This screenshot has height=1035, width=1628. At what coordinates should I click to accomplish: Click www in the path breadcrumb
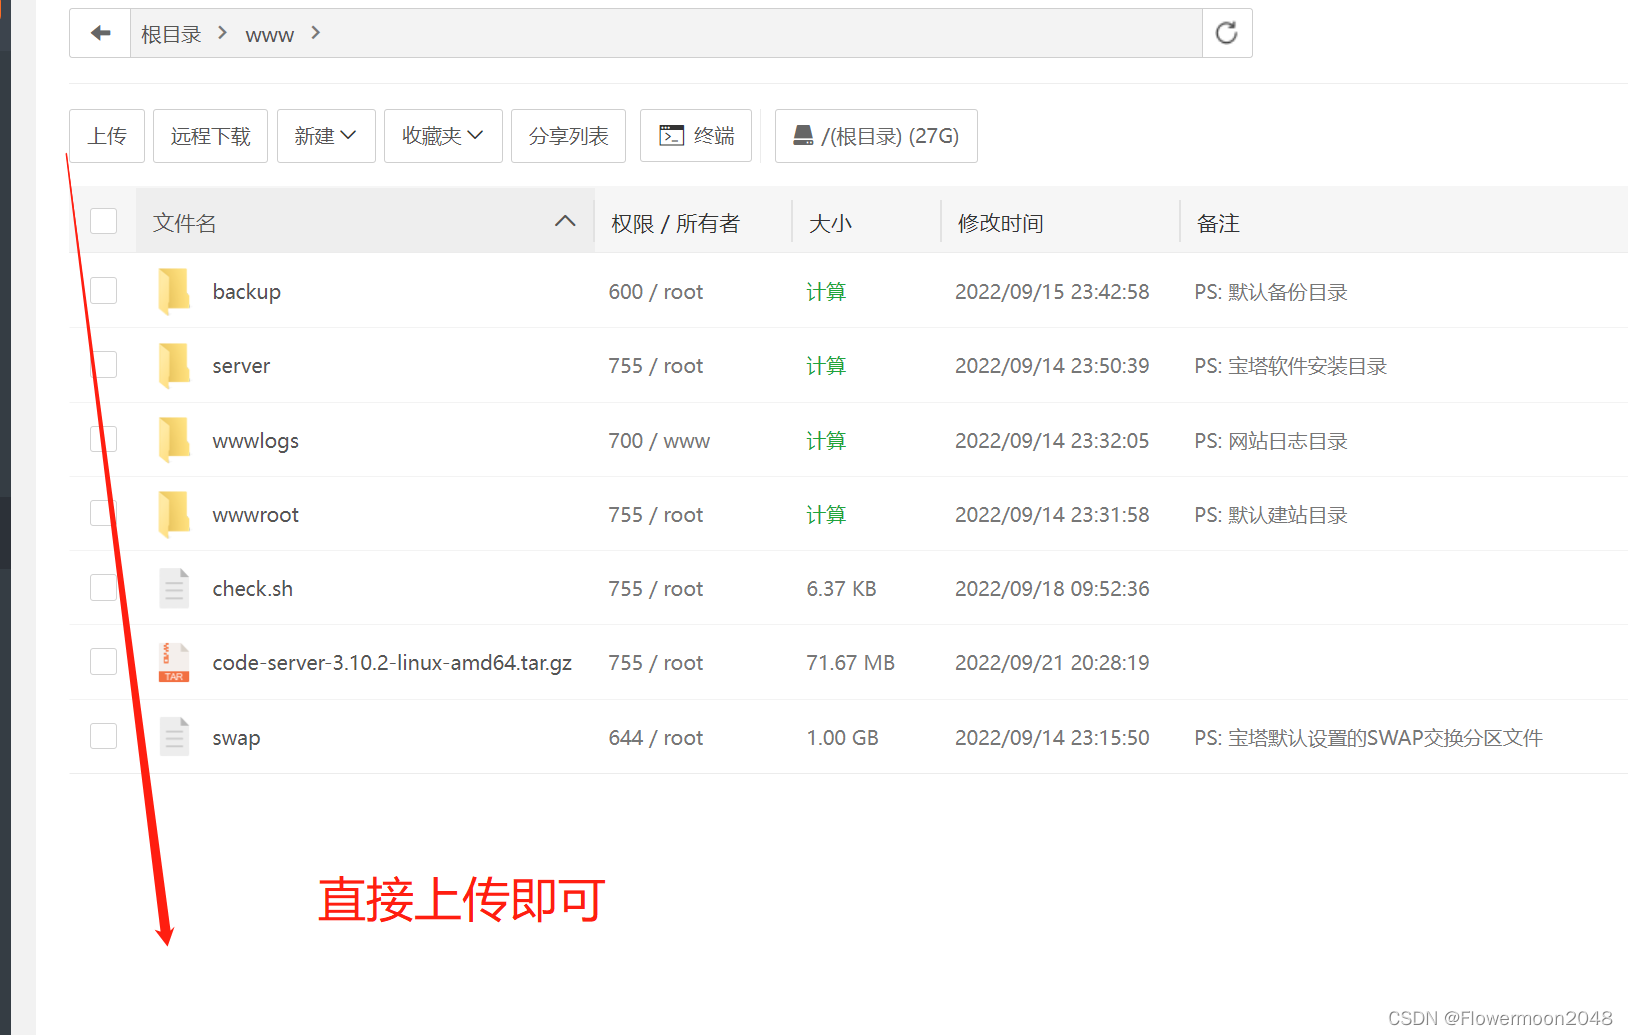tap(270, 35)
